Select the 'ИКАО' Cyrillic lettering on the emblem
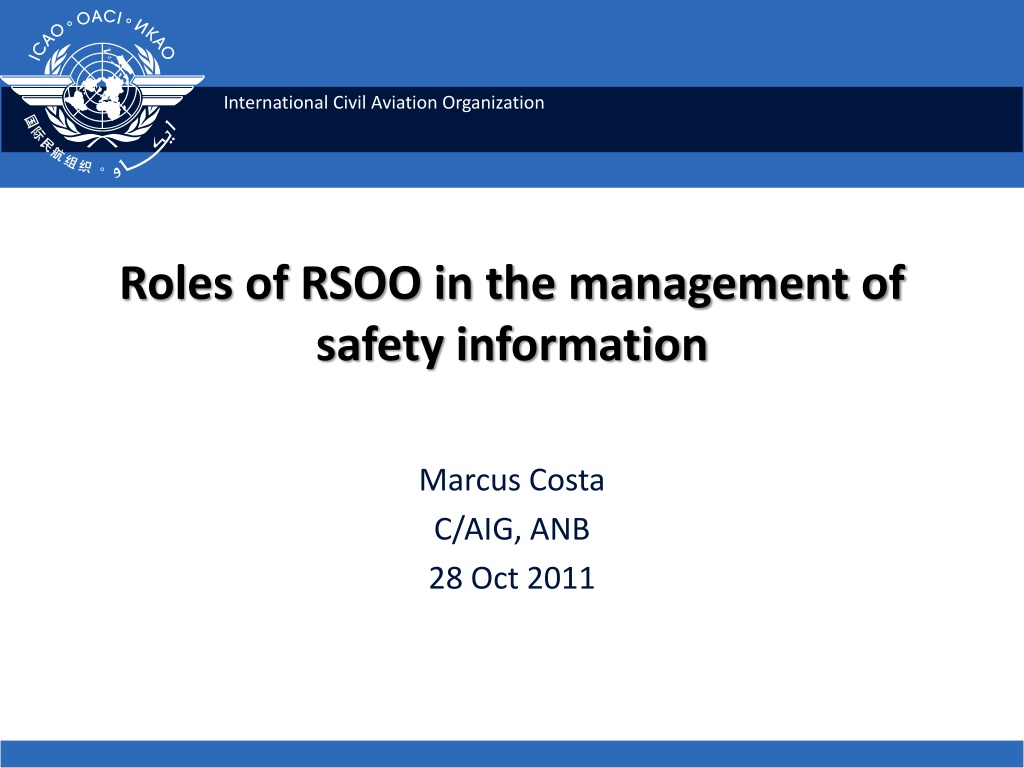The height and width of the screenshot is (768, 1024). (x=155, y=40)
